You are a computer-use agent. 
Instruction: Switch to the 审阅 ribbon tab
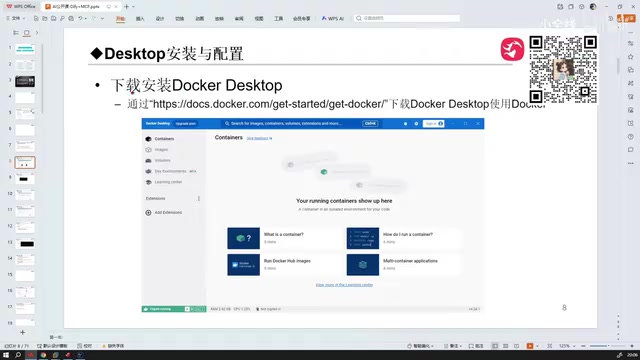[239, 18]
